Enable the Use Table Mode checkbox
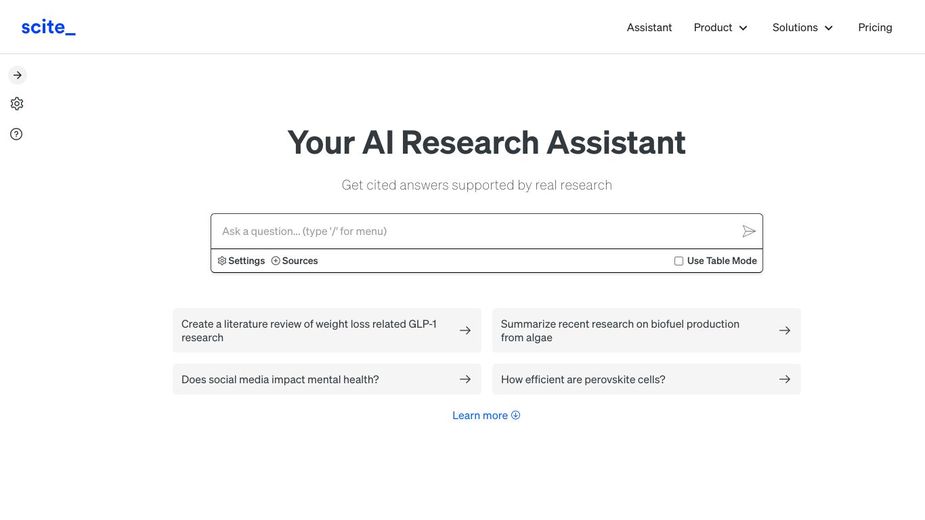Viewport: 925px width, 520px height. 679,261
